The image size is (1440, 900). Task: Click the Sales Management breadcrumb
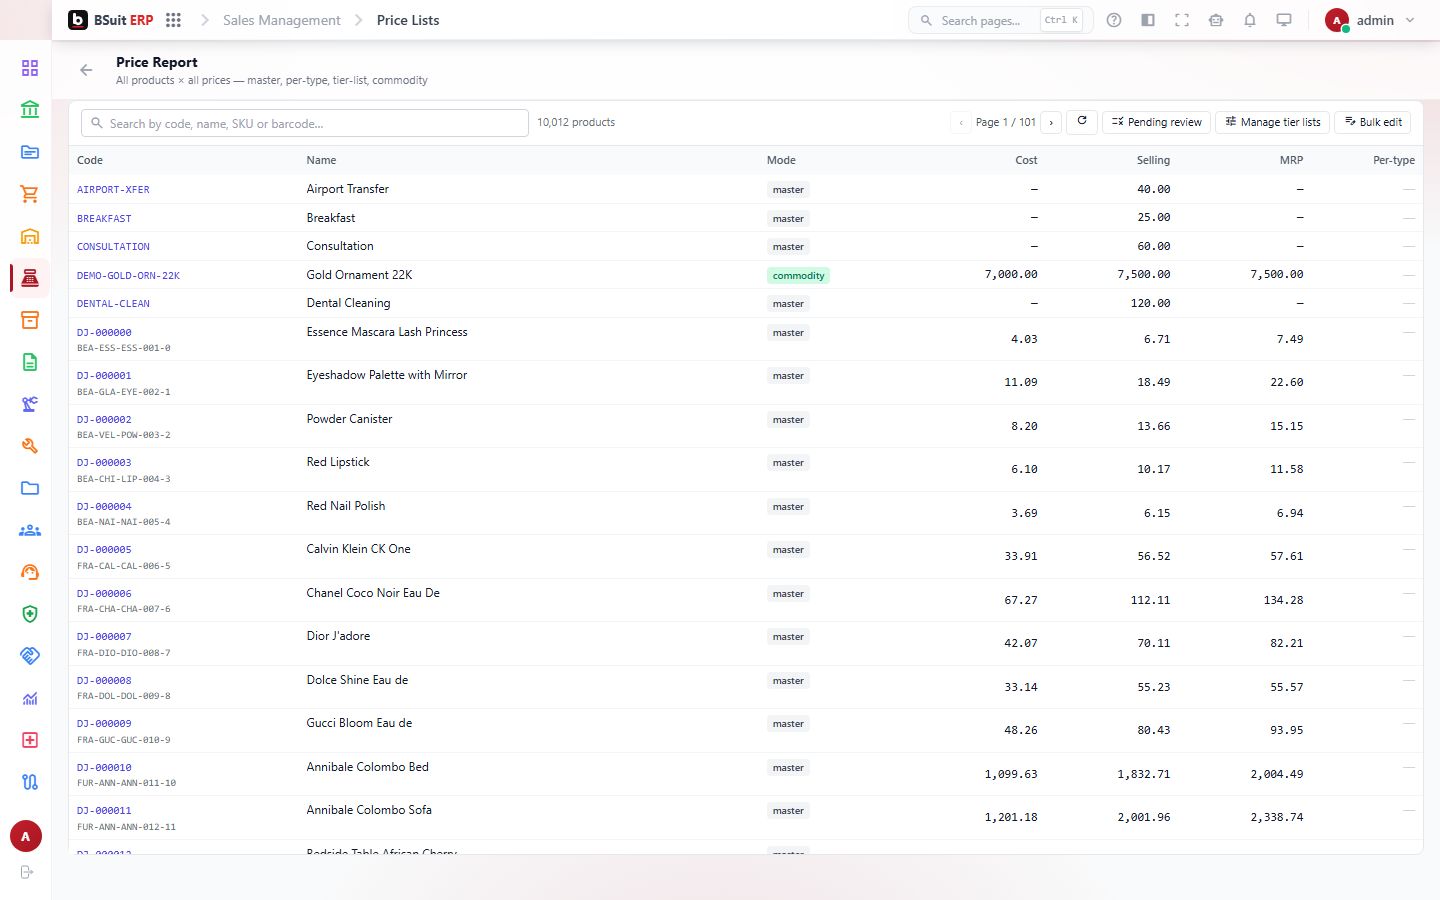[282, 20]
